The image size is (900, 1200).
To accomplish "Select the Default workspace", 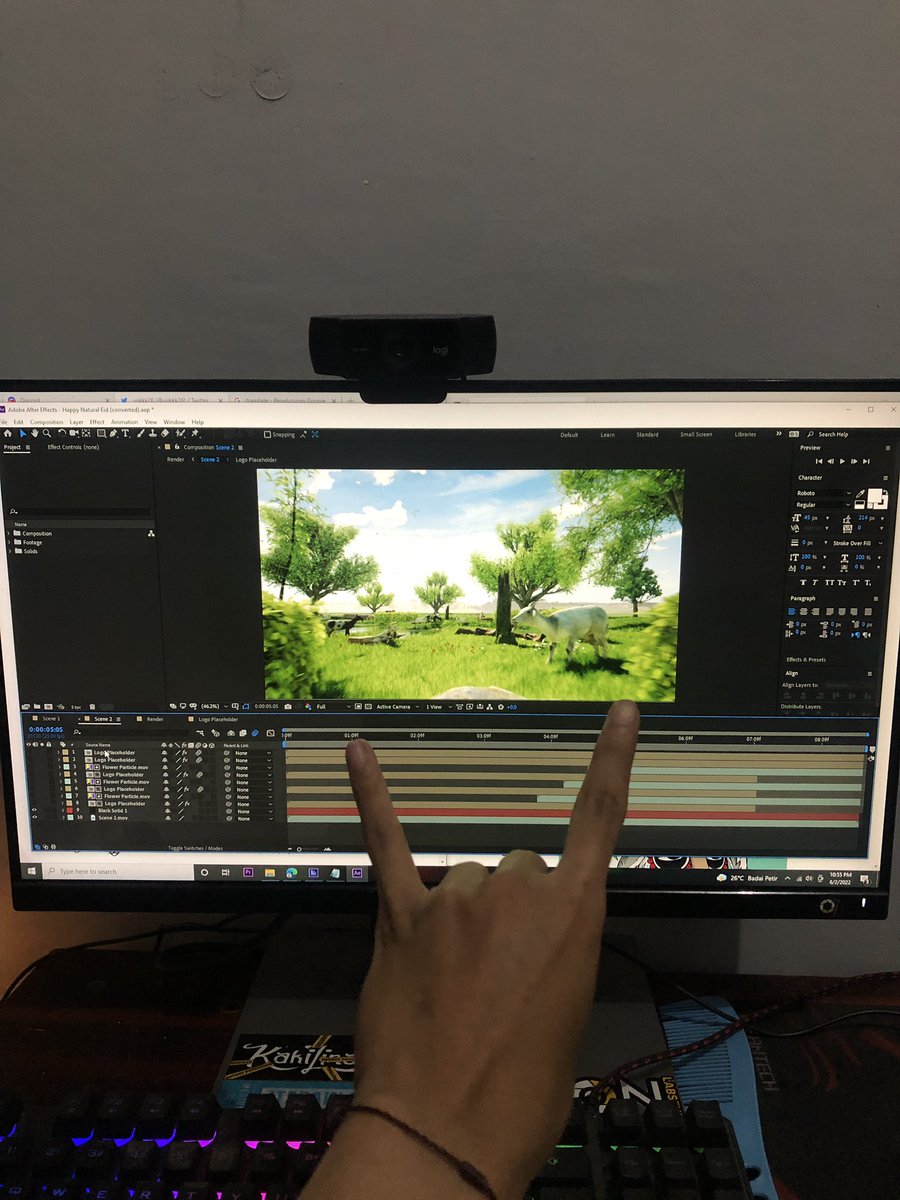I will (569, 435).
